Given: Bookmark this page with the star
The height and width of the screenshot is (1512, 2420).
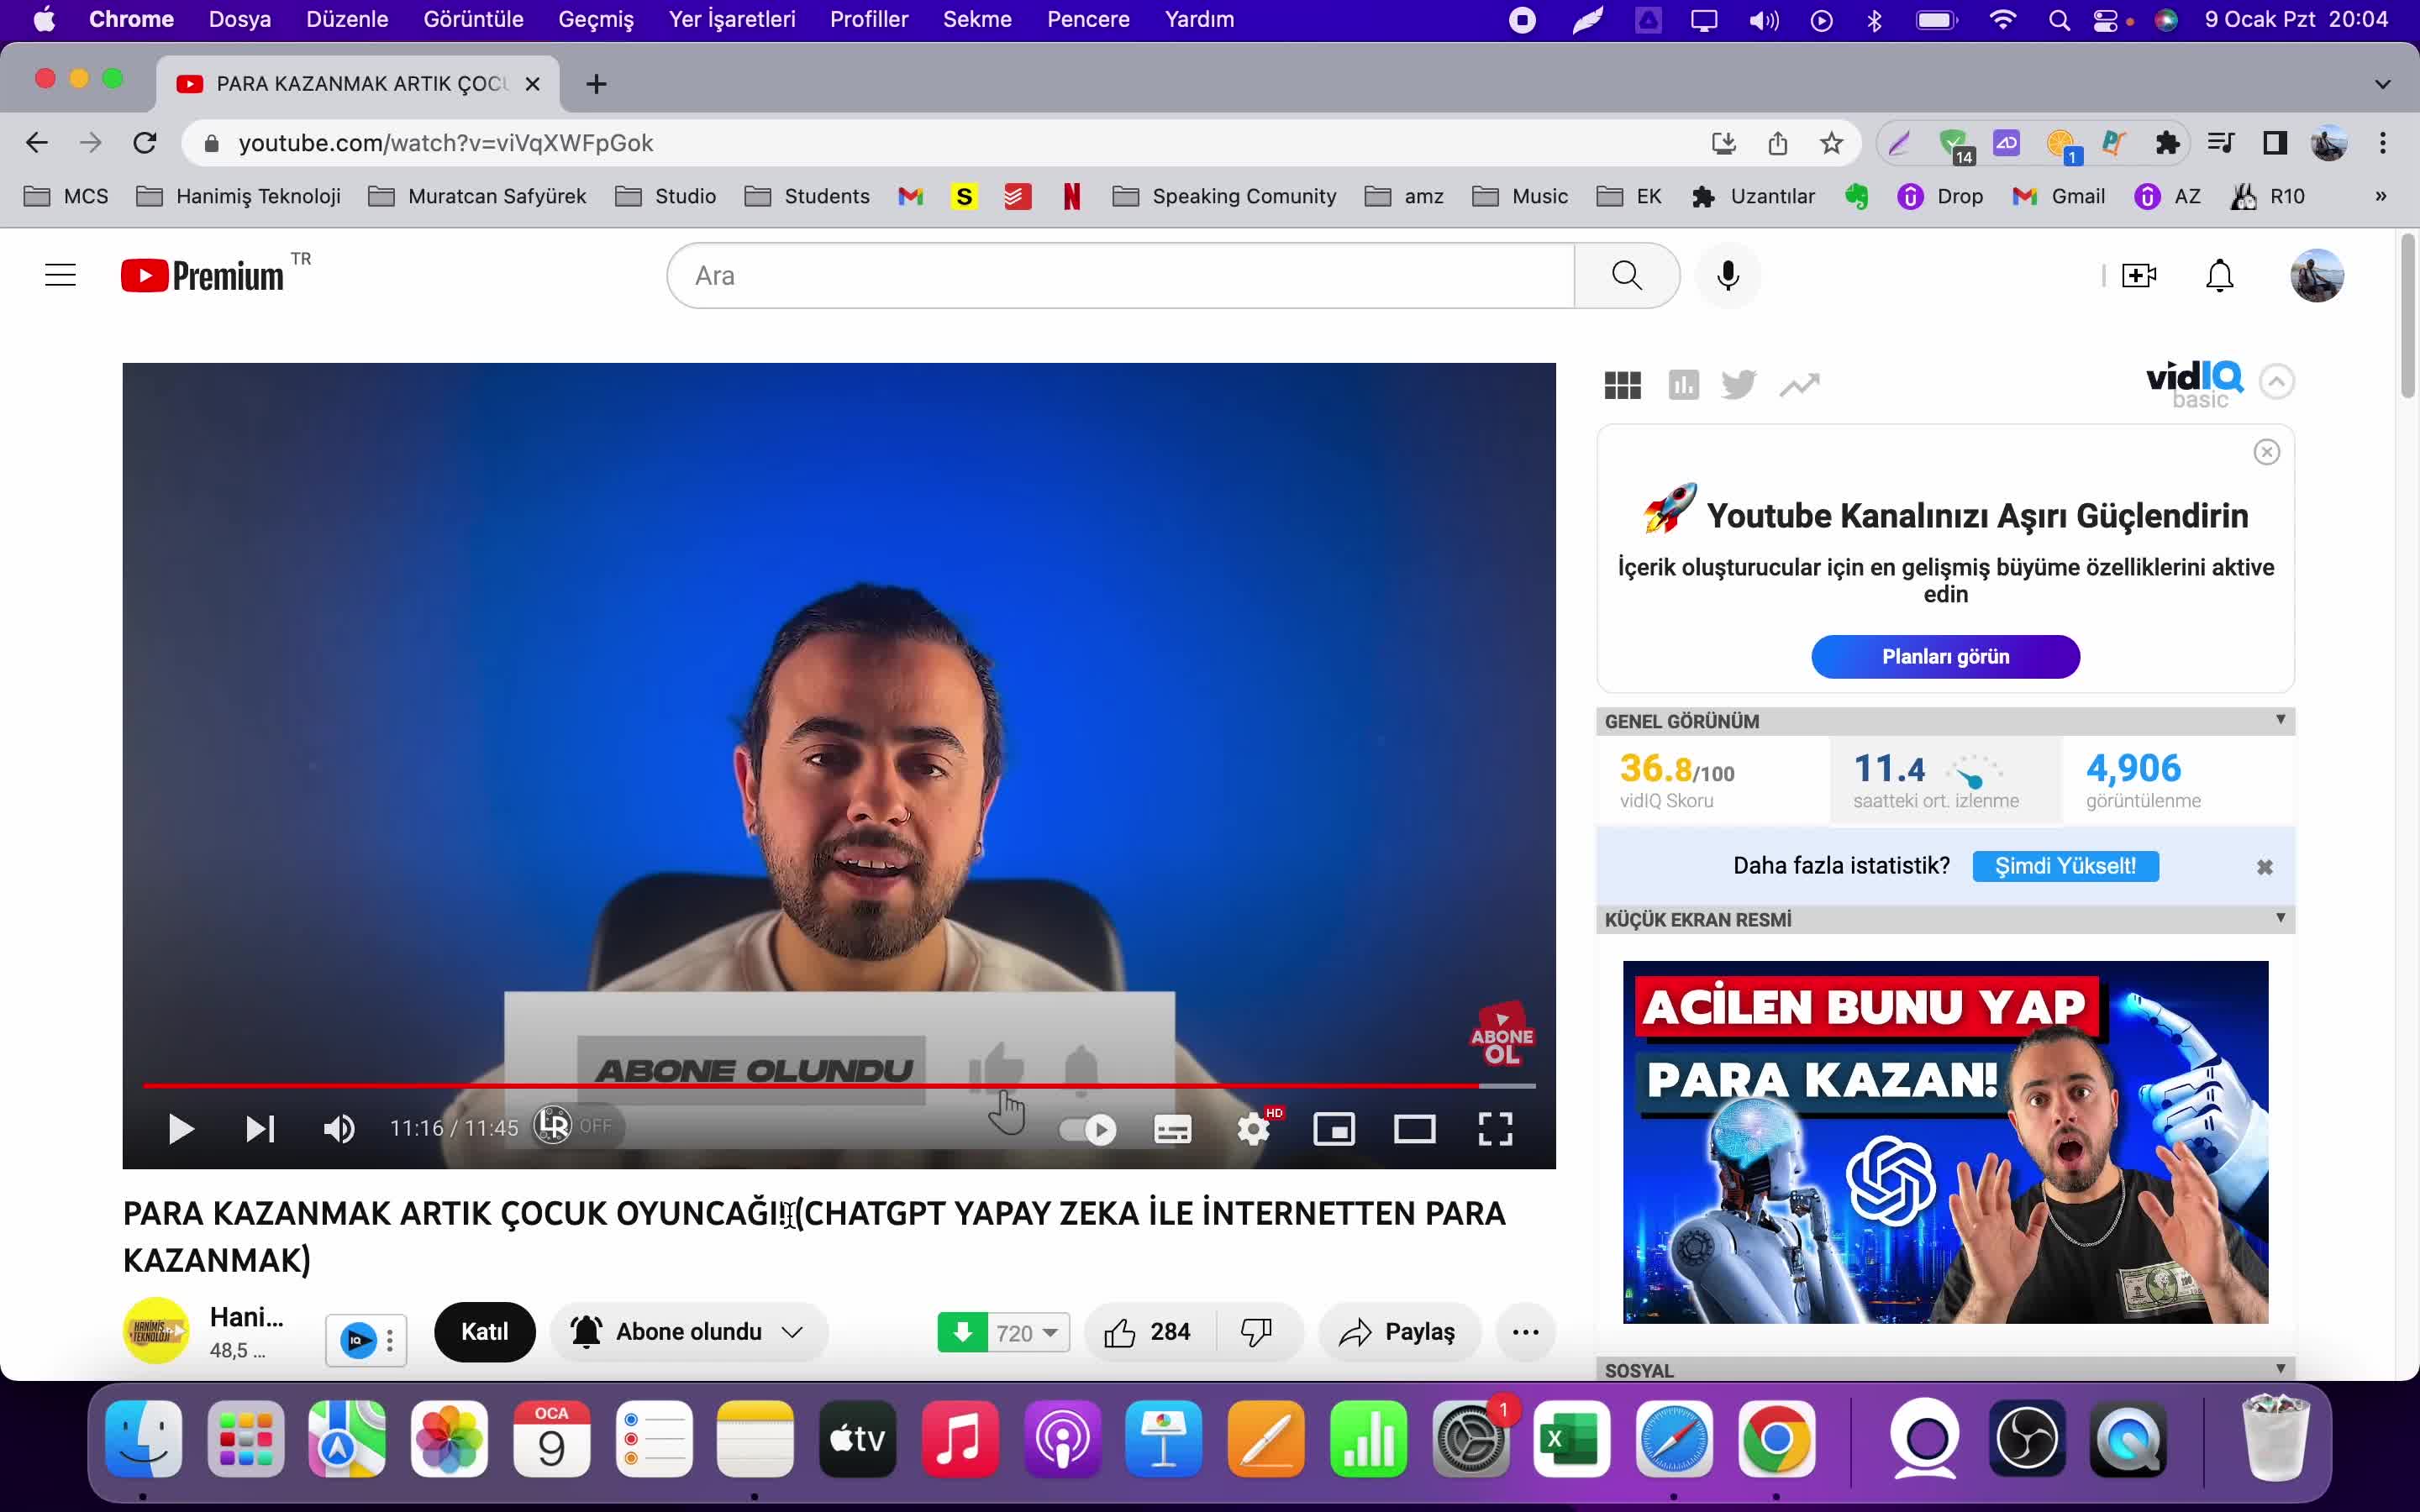Looking at the screenshot, I should pyautogui.click(x=1831, y=143).
